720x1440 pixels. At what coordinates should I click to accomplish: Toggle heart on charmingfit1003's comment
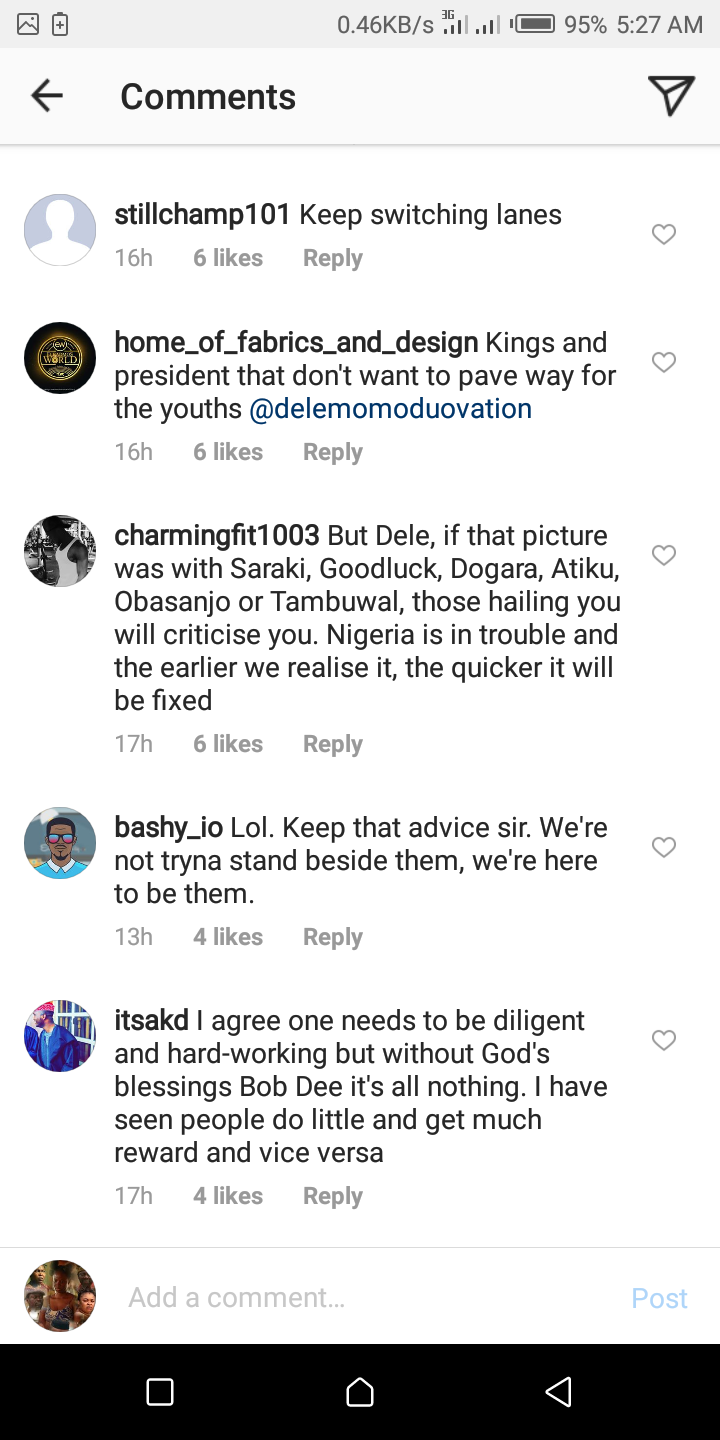(664, 555)
